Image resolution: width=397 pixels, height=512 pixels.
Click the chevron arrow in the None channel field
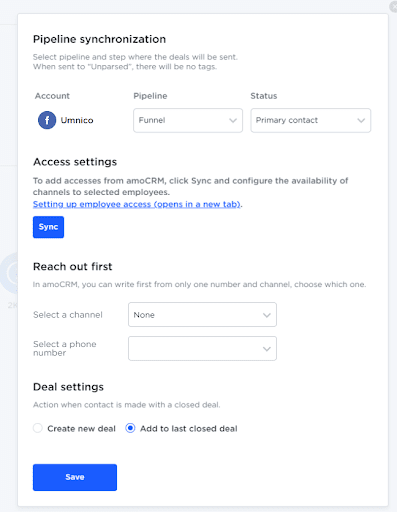coord(267,315)
